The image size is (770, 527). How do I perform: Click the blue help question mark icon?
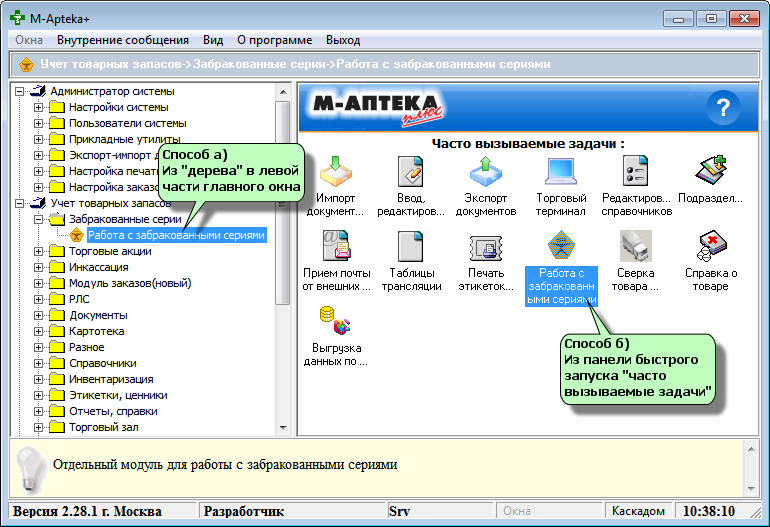pyautogui.click(x=723, y=106)
